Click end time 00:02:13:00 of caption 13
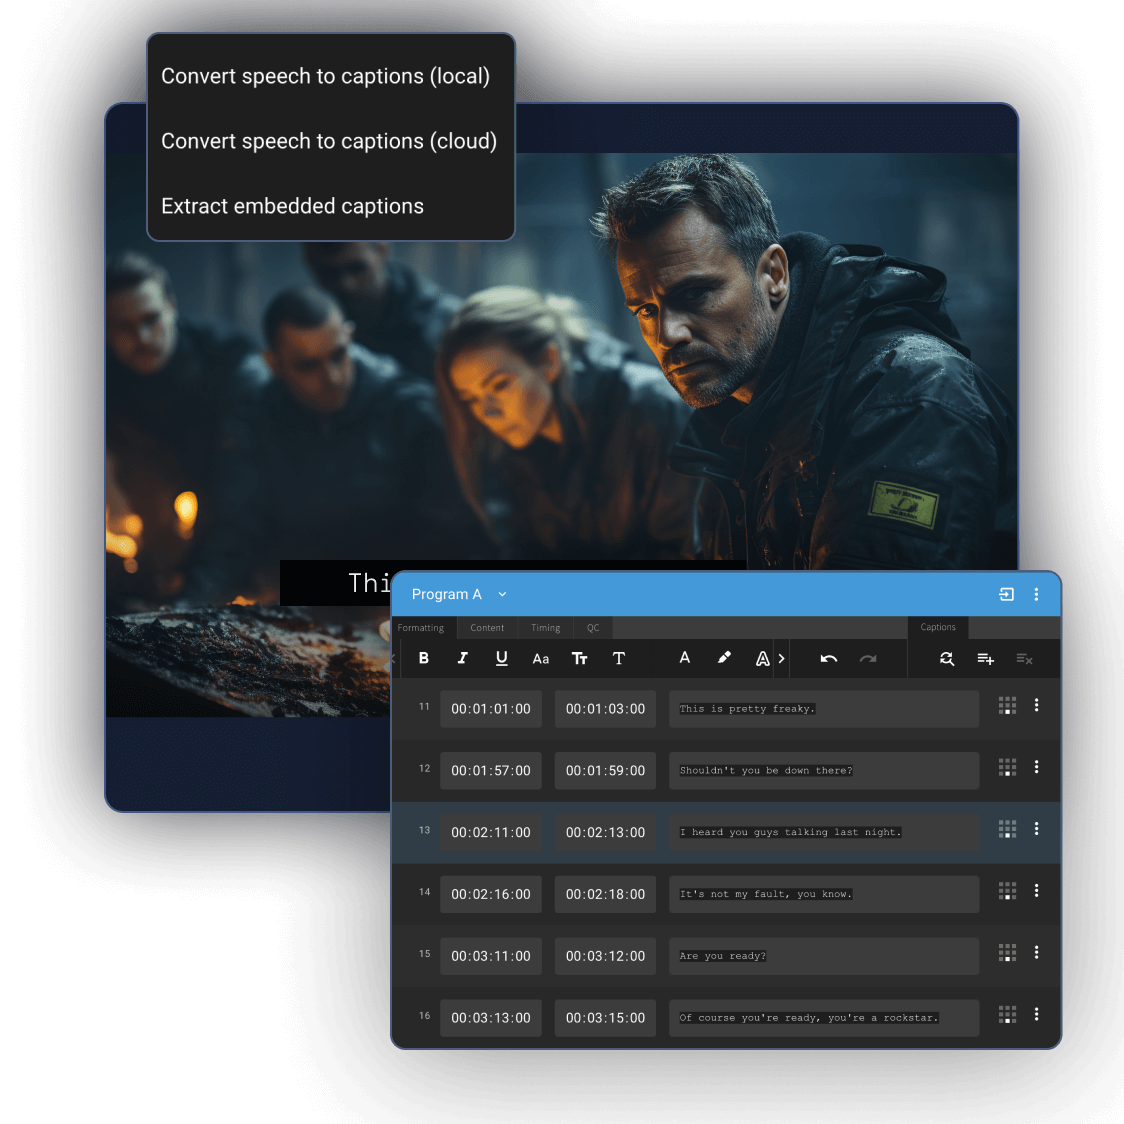Screen dimensions: 1124x1124 [606, 832]
